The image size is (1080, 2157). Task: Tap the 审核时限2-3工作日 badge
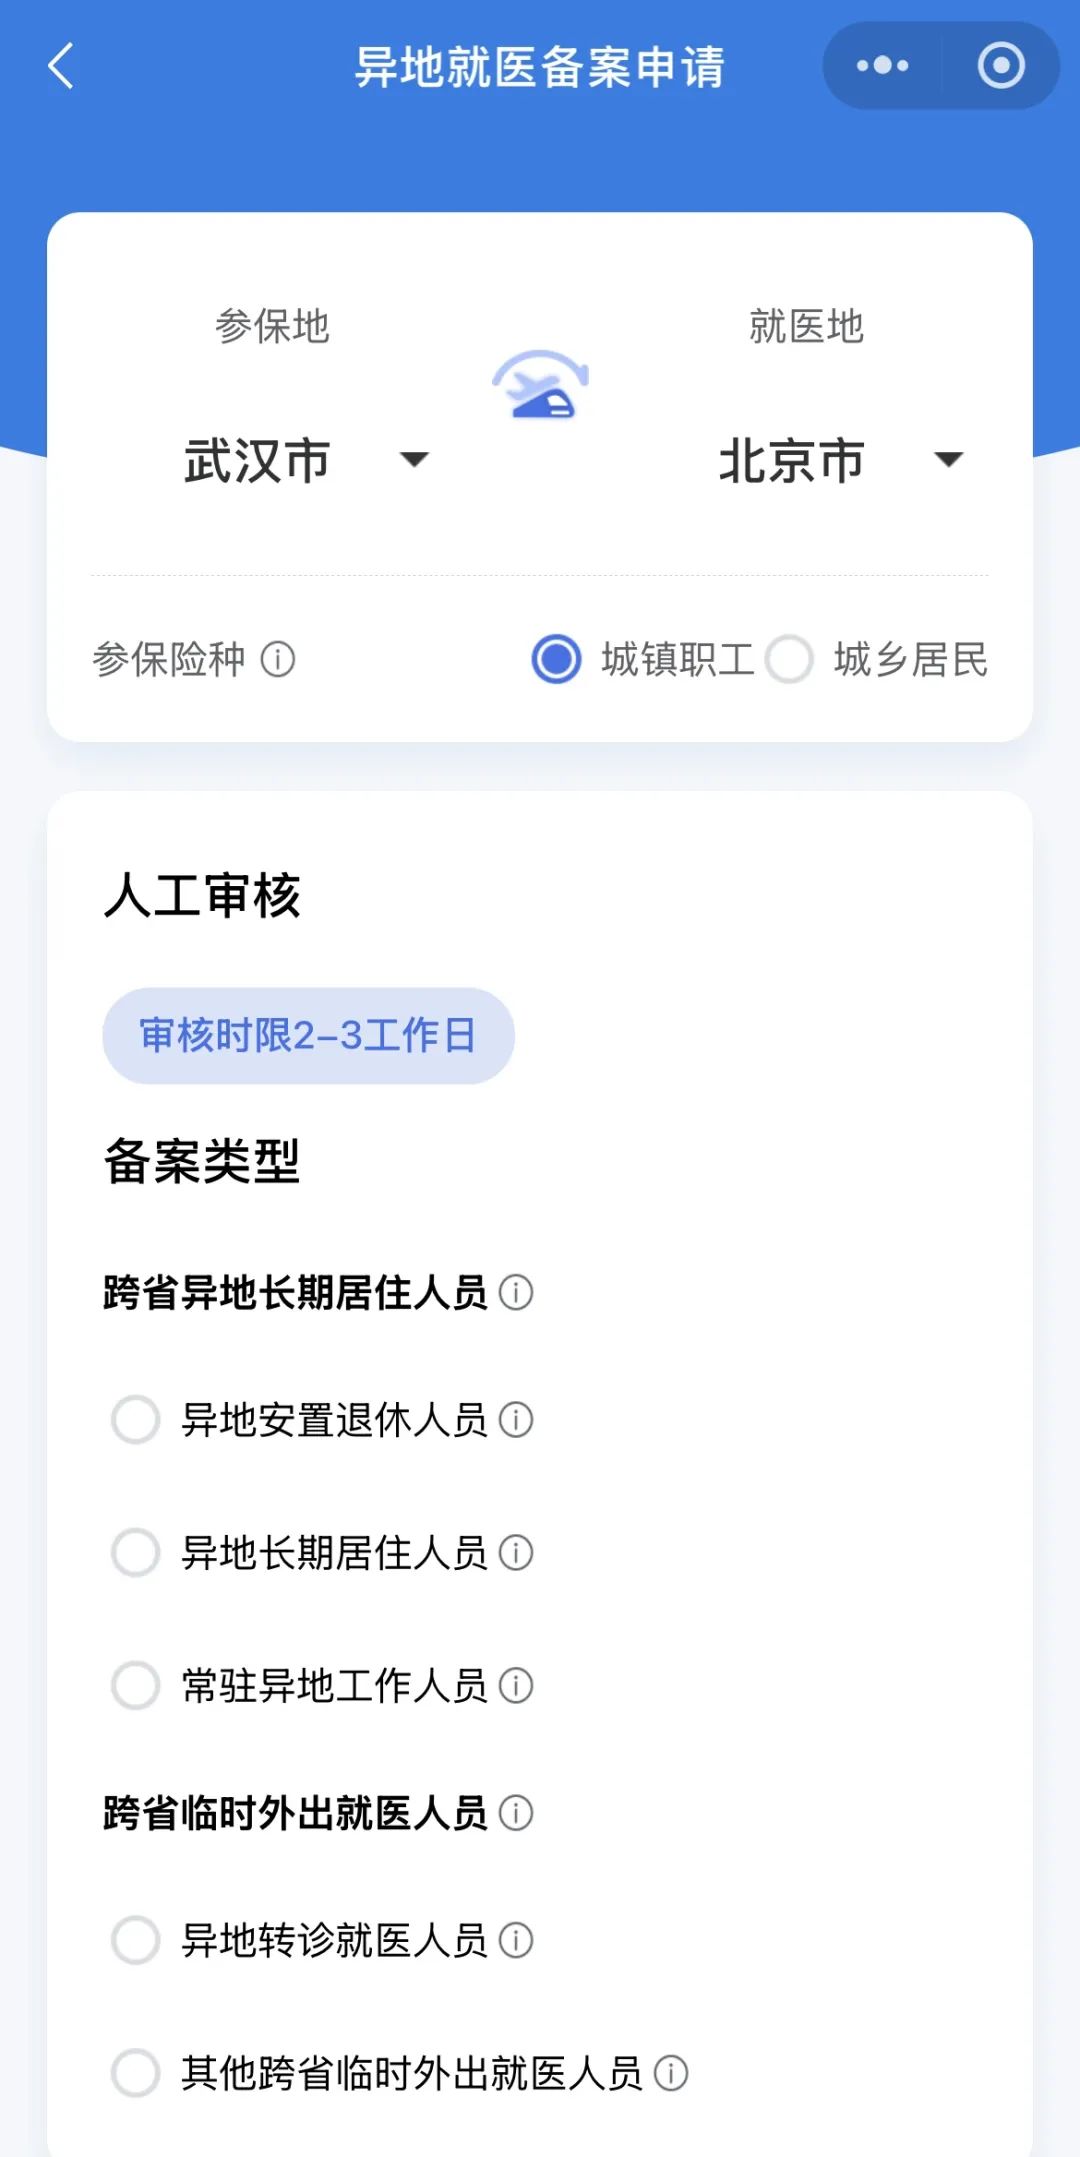click(x=308, y=1036)
